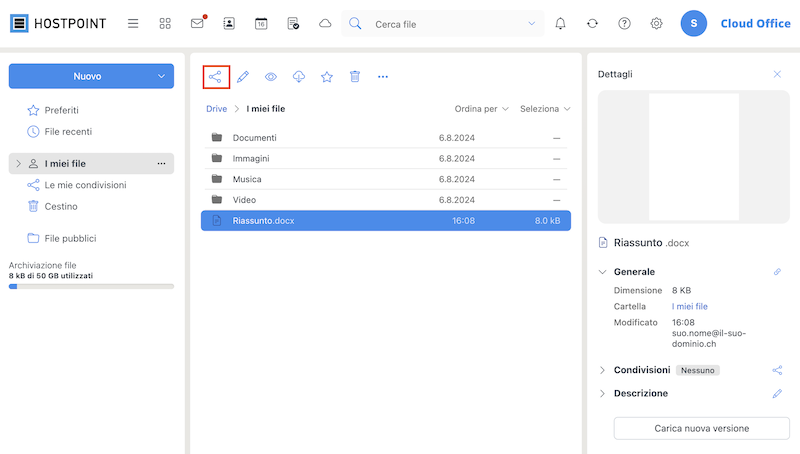Viewport: 800px width, 454px height.
Task: Open the Drive cloud icon
Action: coord(325,23)
